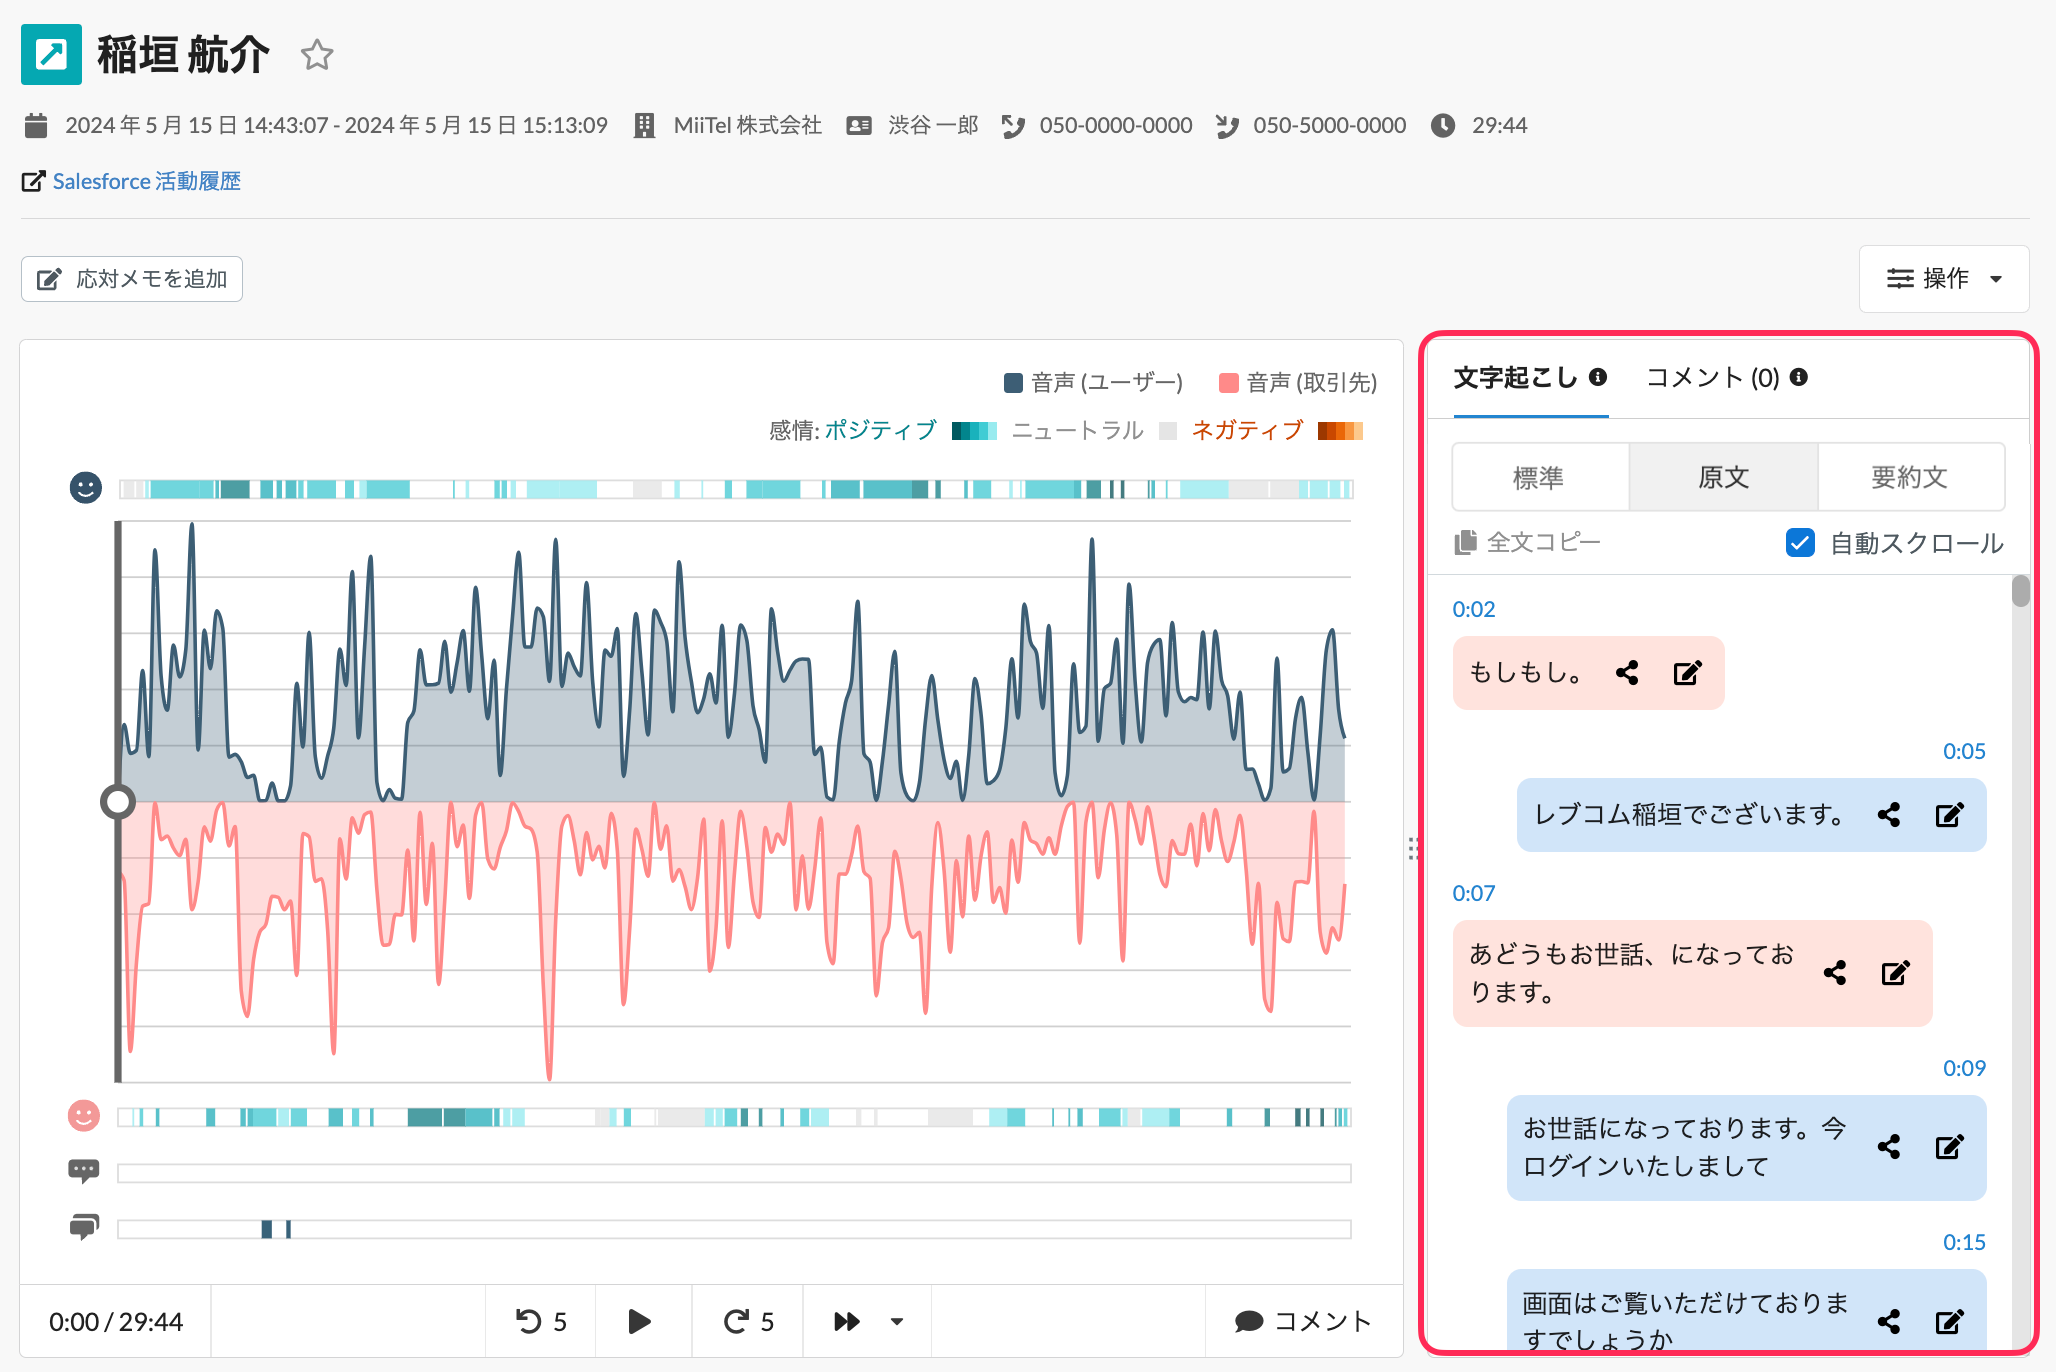Share the 画面はご覧いただけております utterance
Viewport: 2056px width, 1372px height.
coord(1889,1322)
